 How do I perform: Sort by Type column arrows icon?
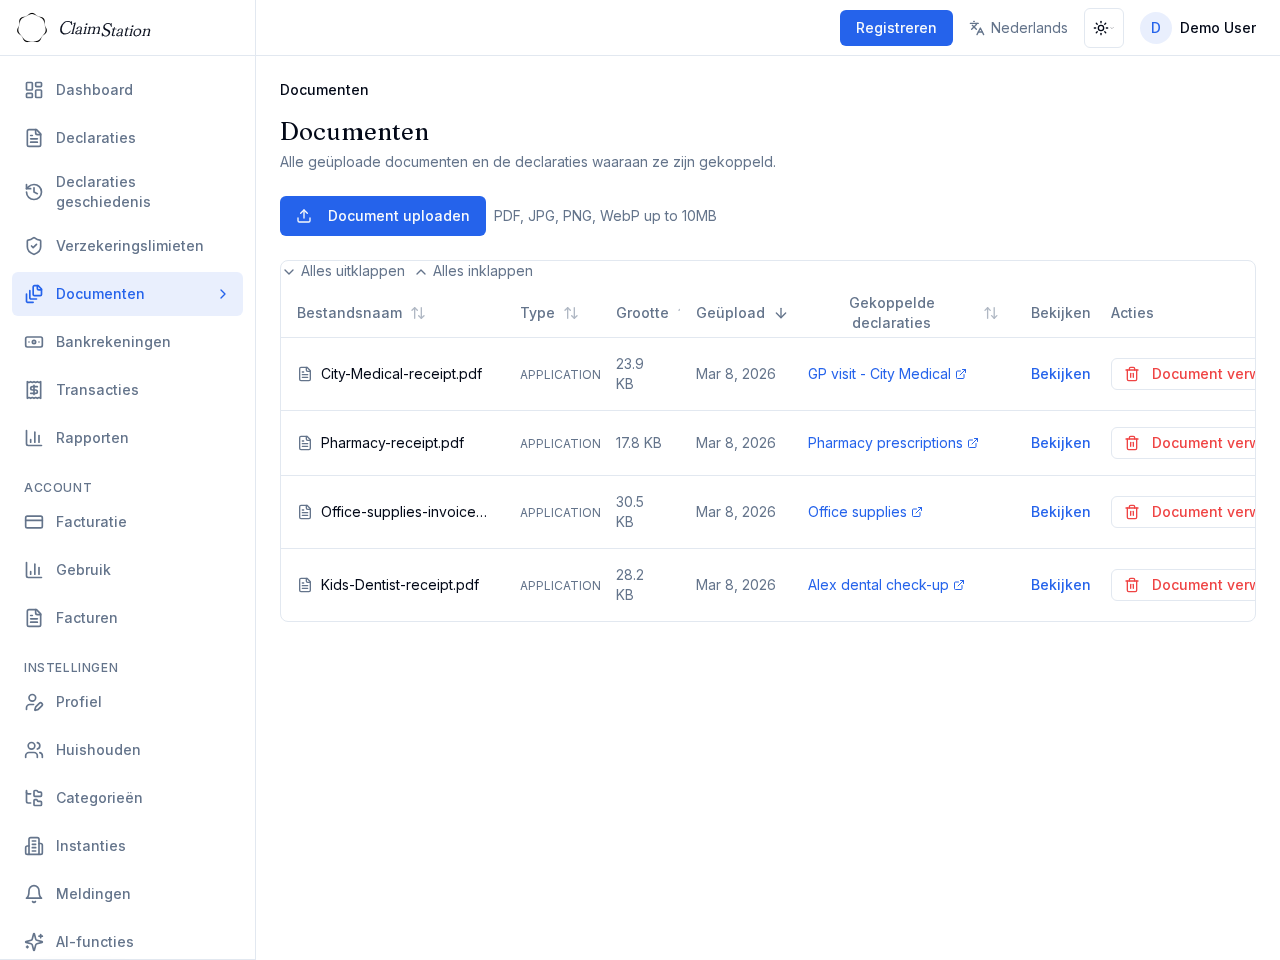tap(571, 313)
